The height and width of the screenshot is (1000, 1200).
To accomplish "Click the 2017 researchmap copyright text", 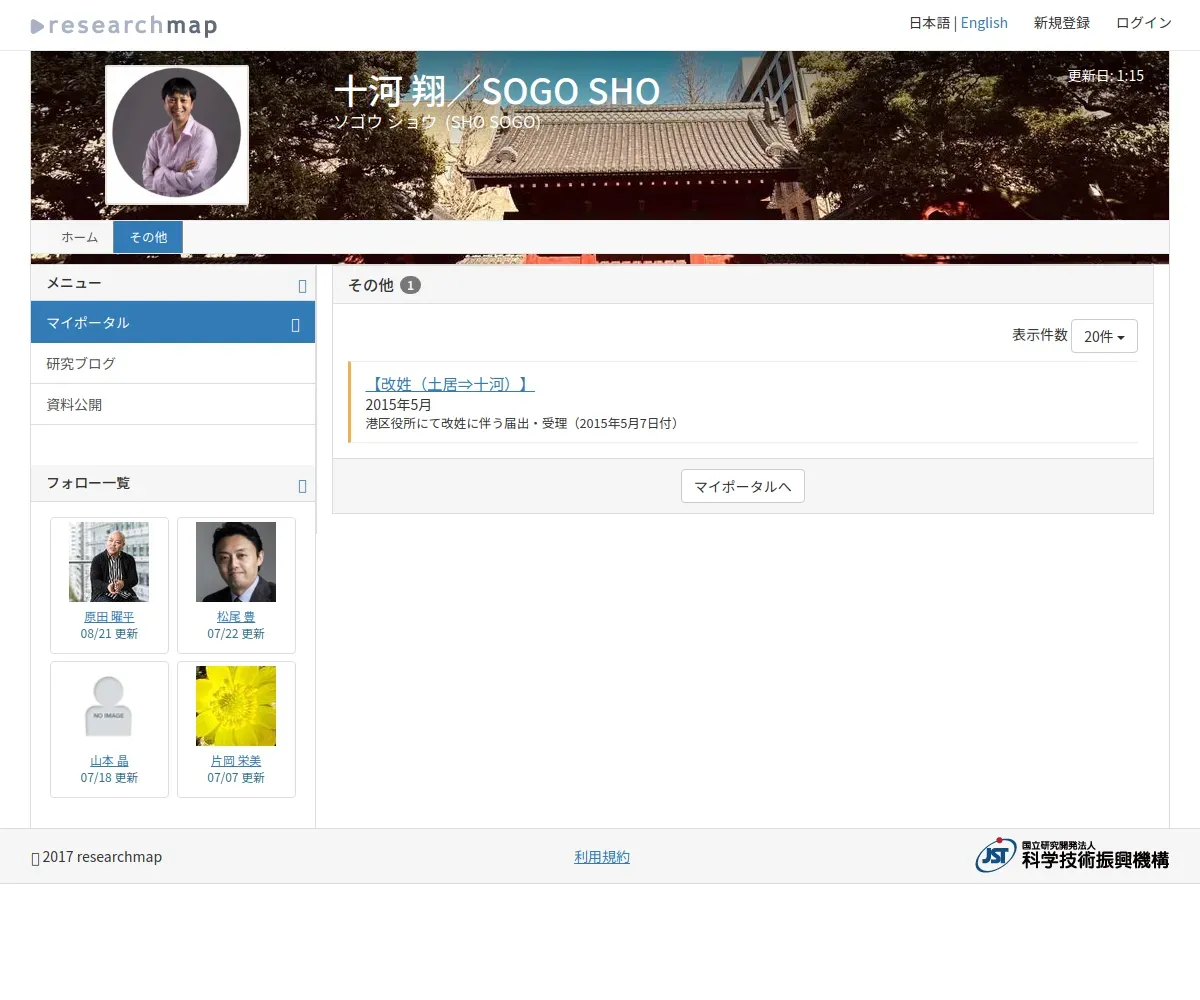I will [97, 857].
